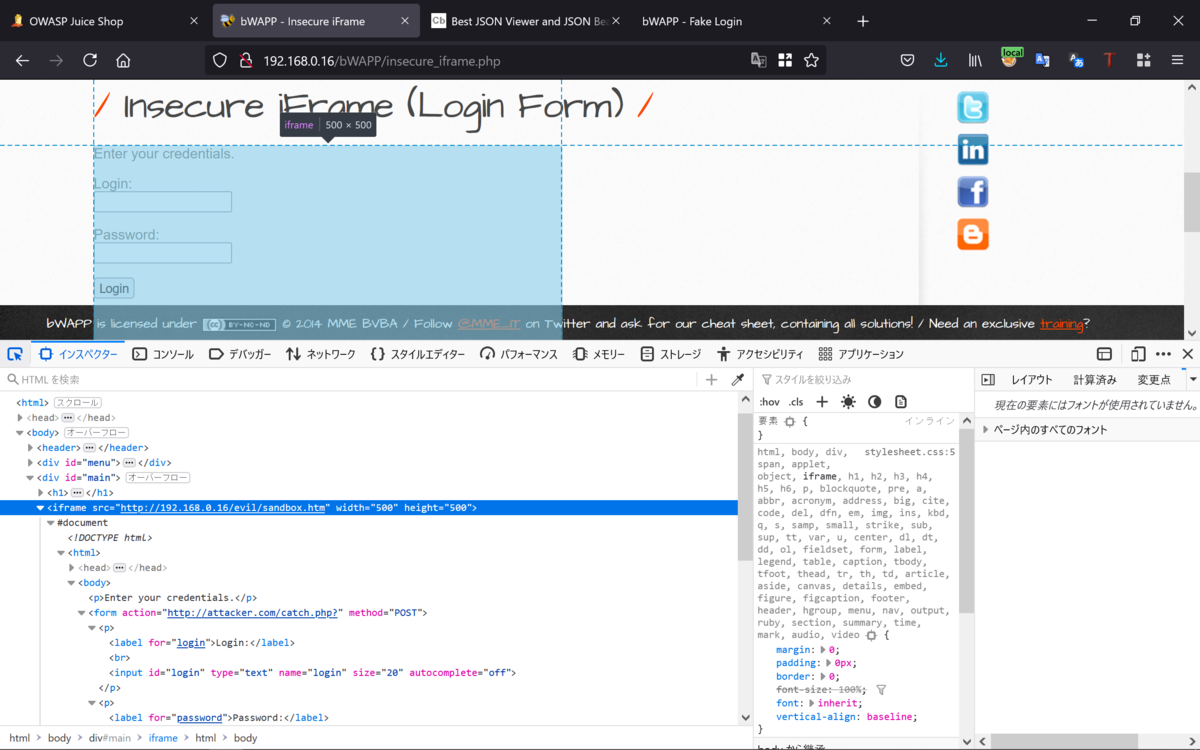Click the Login text field

[x=163, y=202]
